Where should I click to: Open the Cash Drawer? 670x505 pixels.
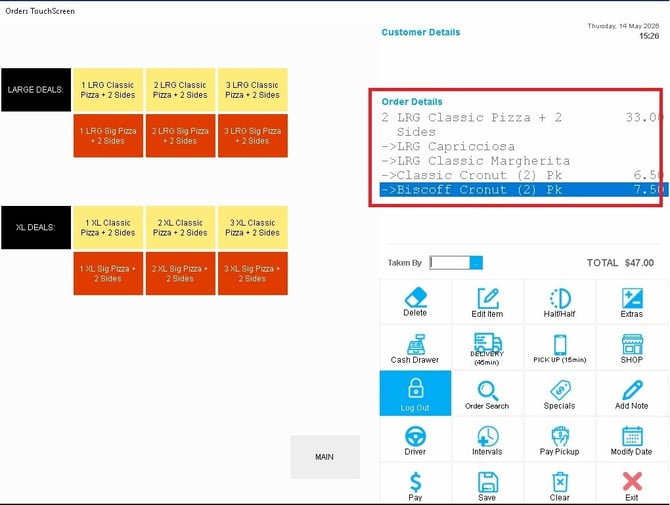click(415, 348)
